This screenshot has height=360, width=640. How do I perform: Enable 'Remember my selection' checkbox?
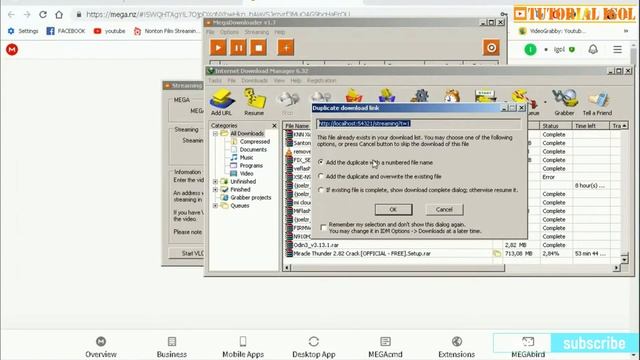(324, 227)
